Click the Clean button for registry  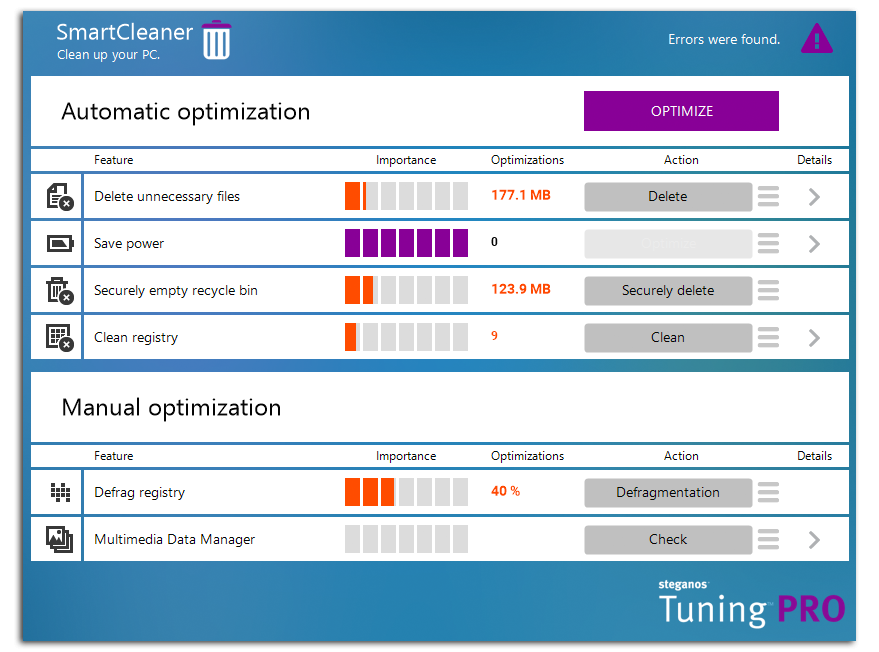coord(668,337)
